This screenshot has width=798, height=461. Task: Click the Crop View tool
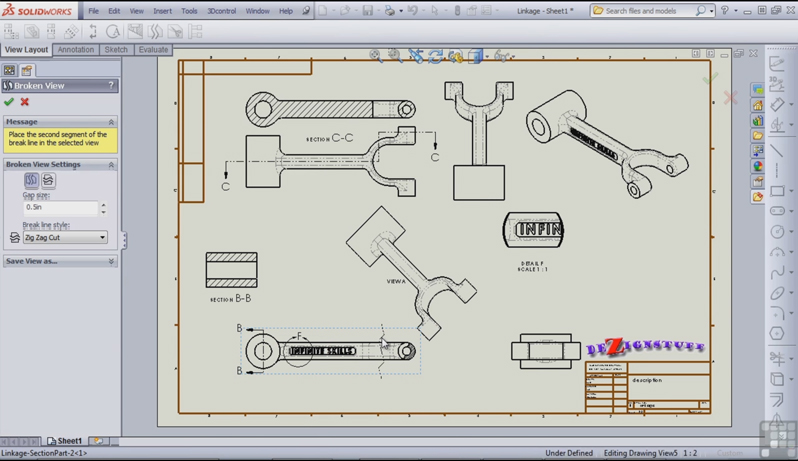pyautogui.click(x=175, y=32)
